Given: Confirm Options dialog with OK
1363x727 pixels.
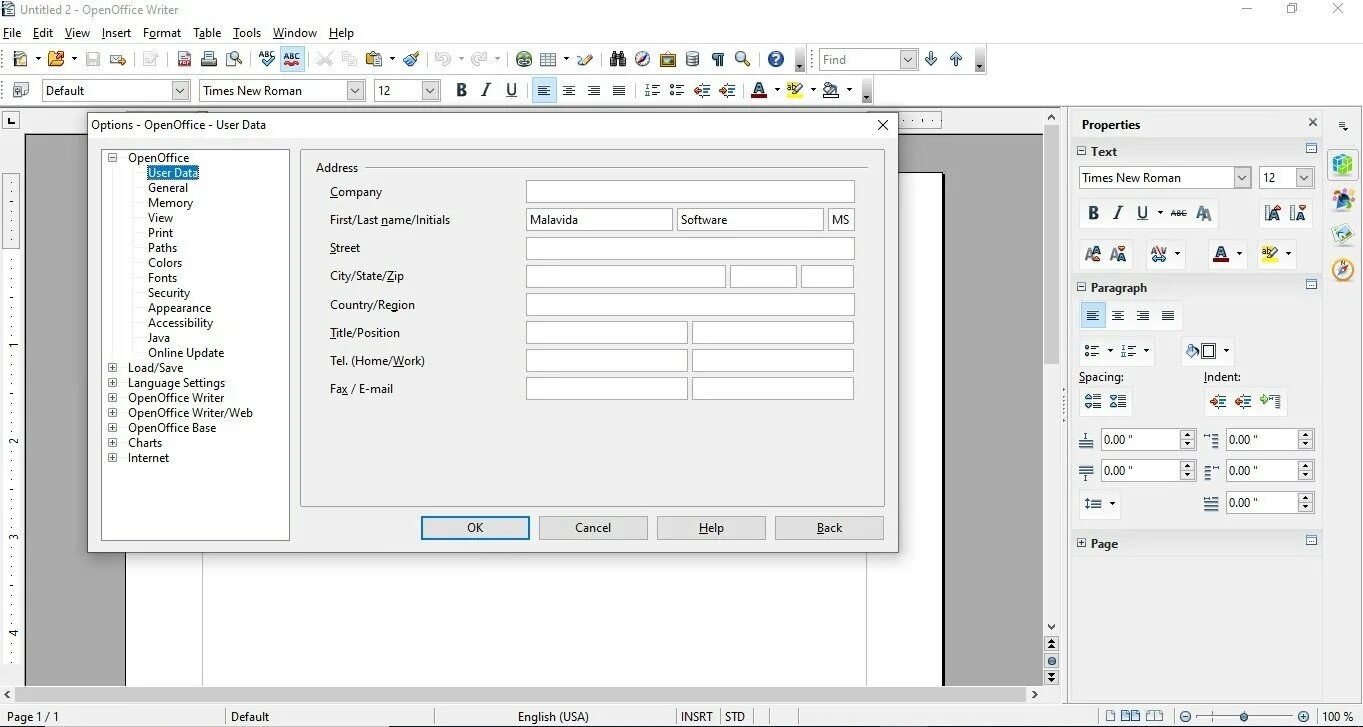Looking at the screenshot, I should [x=475, y=528].
